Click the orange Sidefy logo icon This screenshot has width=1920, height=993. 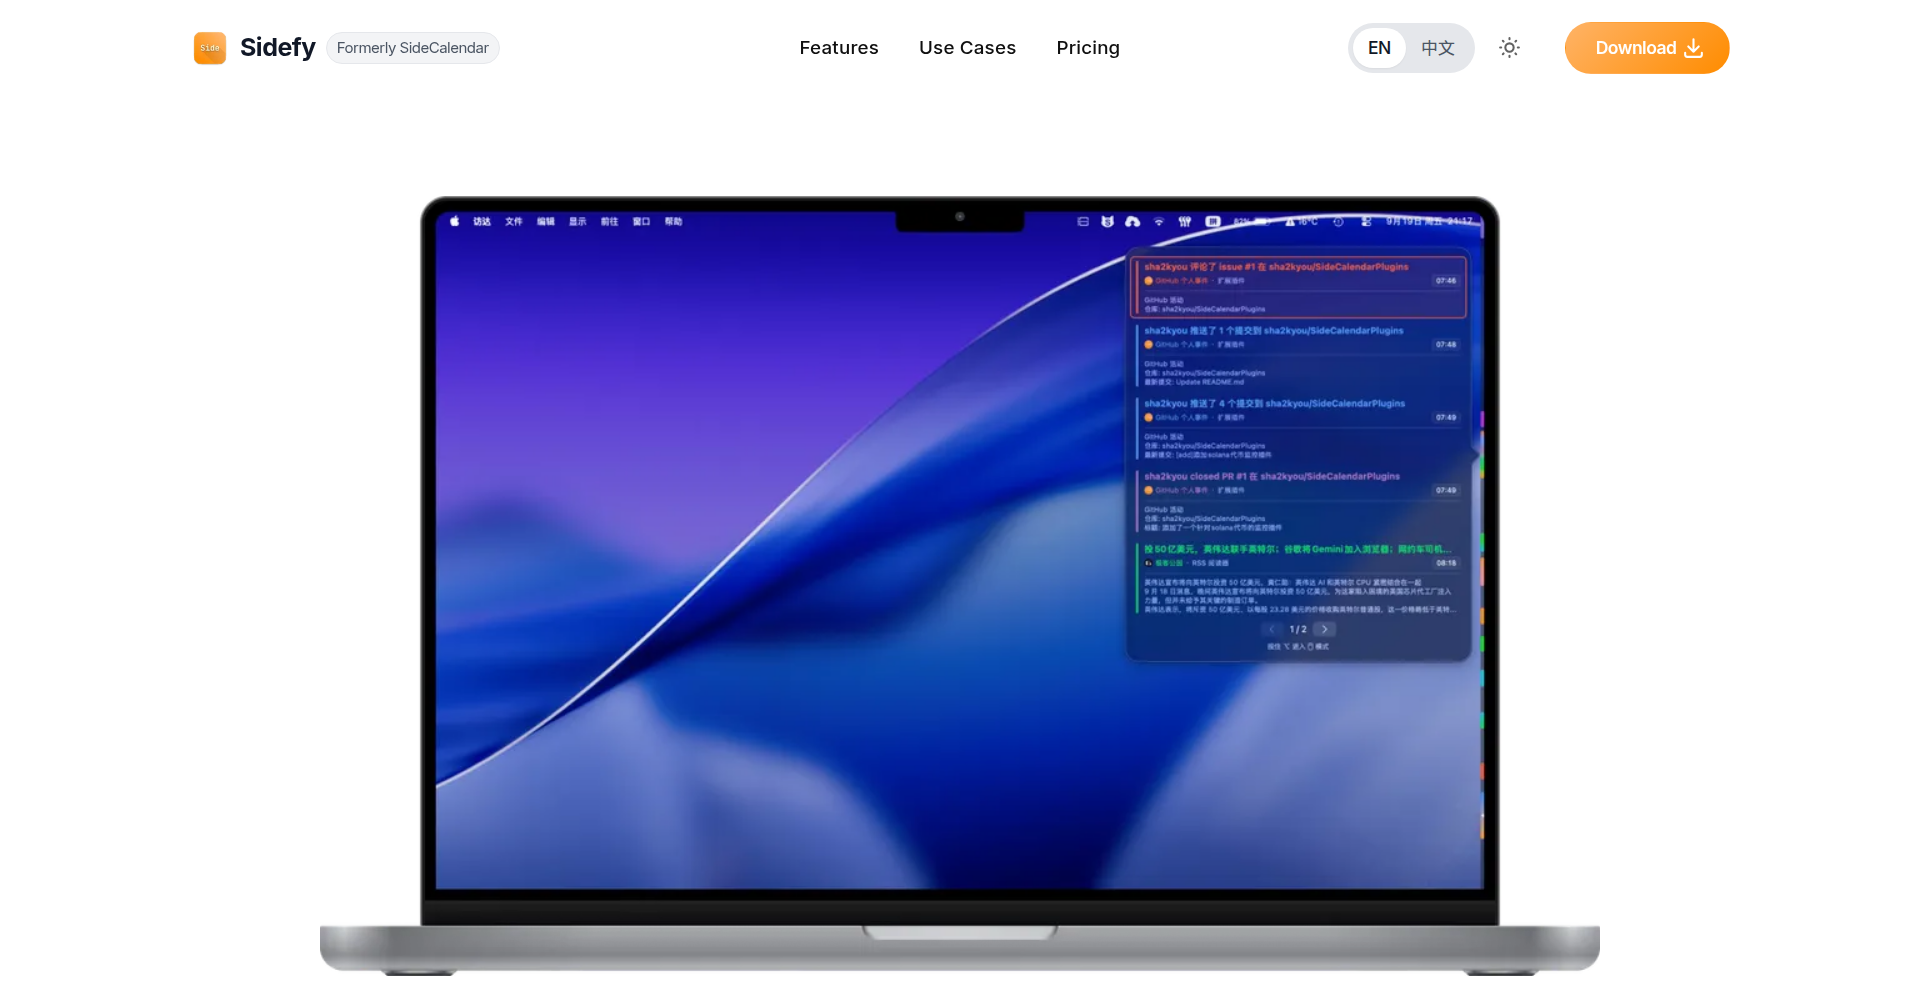(210, 48)
